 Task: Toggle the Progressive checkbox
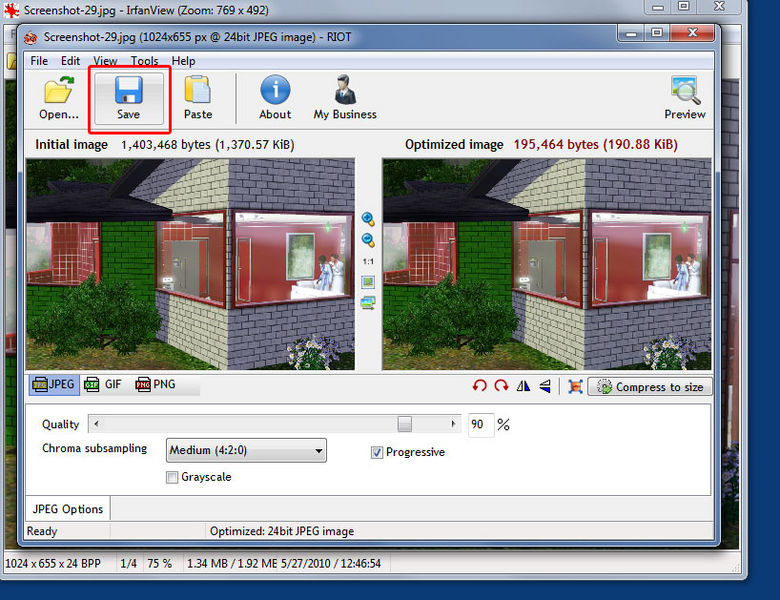pyautogui.click(x=377, y=452)
